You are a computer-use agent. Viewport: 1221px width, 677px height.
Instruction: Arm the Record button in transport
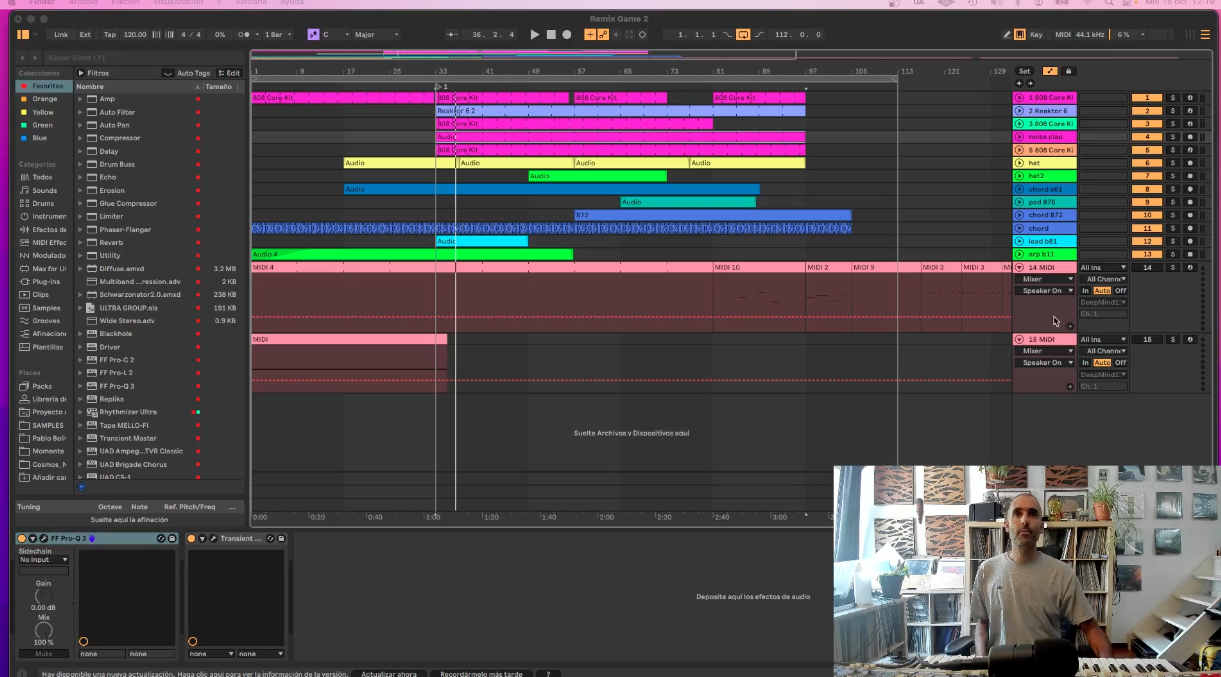coord(567,35)
